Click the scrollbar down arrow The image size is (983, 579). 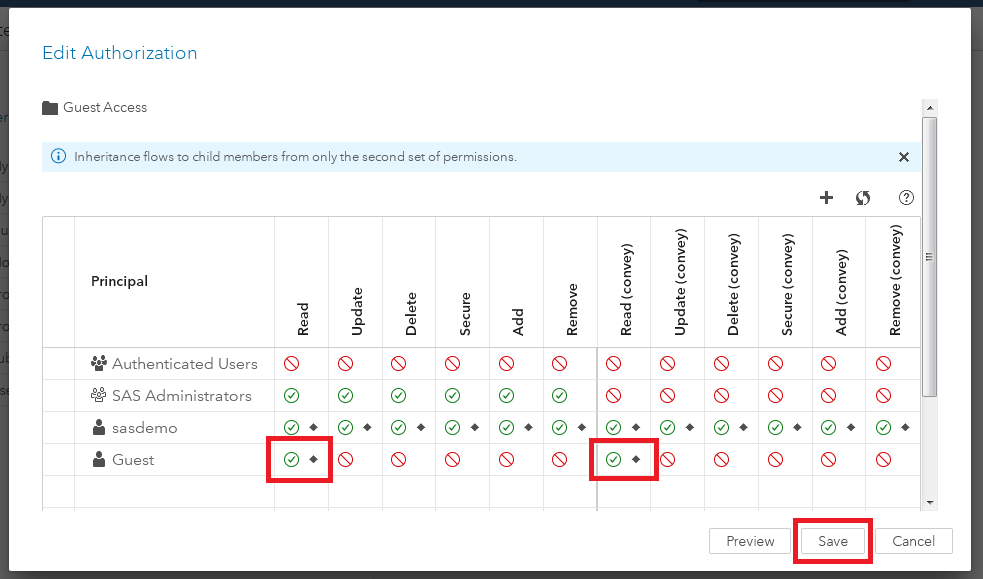pos(930,502)
